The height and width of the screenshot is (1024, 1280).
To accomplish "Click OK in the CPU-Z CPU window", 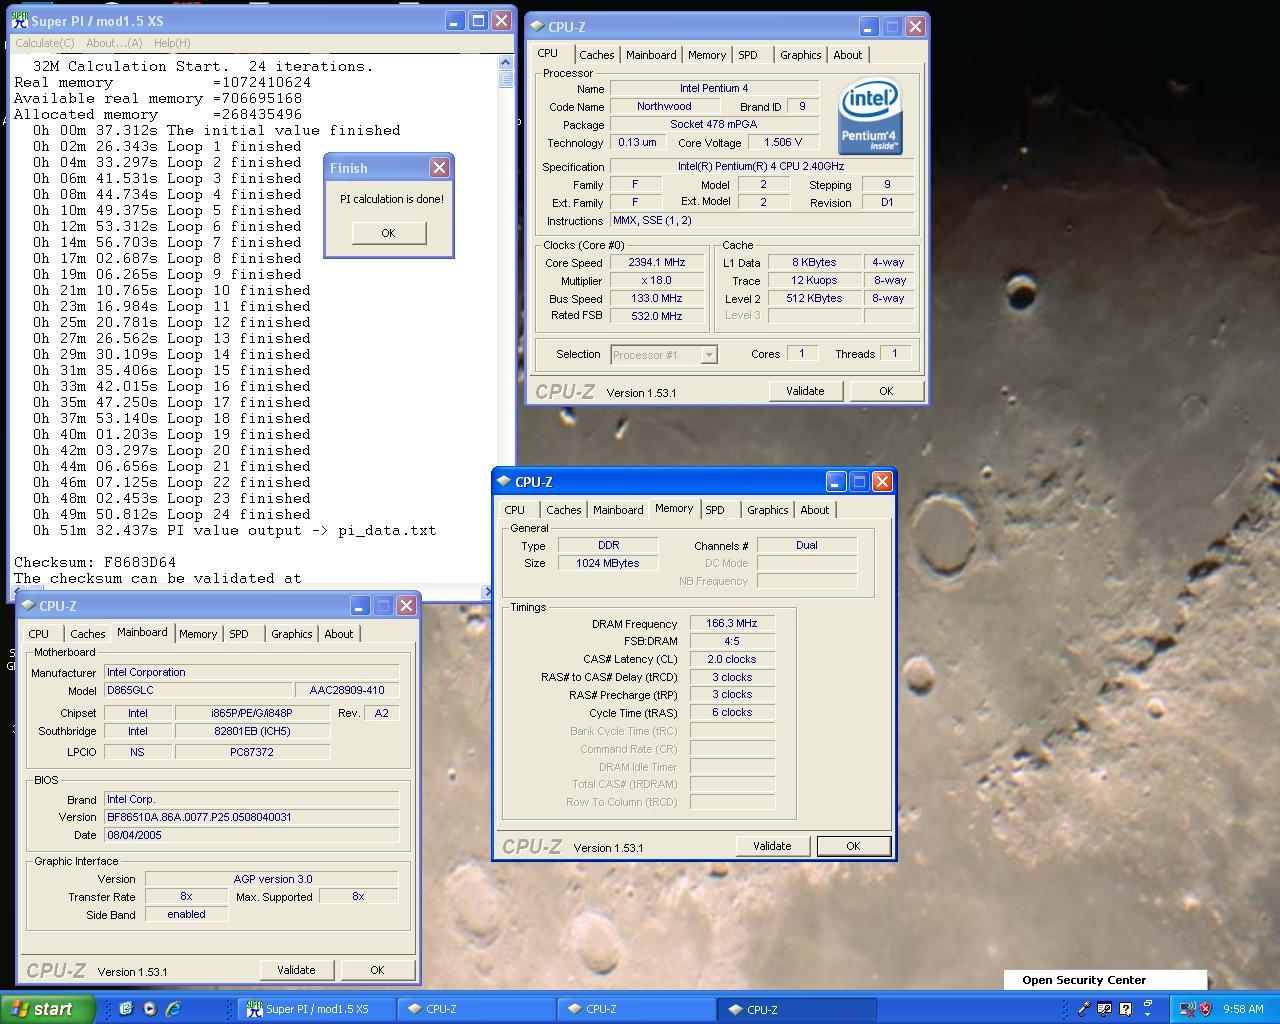I will click(x=886, y=391).
